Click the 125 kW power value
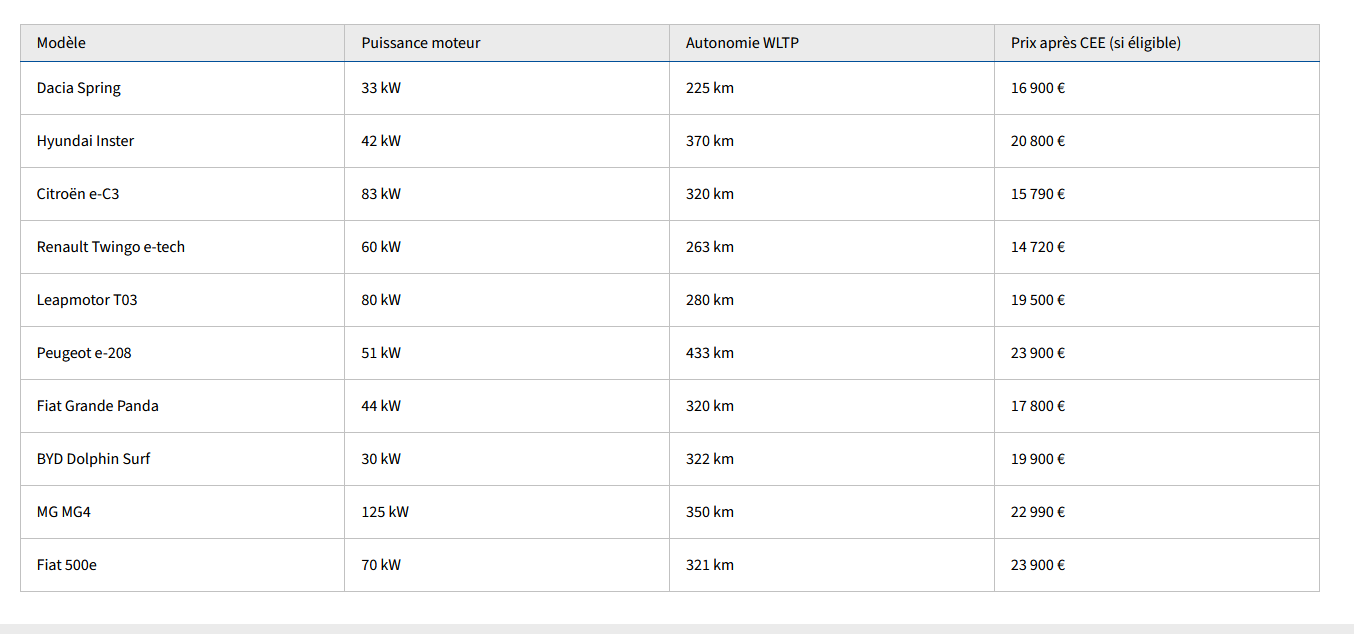Viewport: 1354px width, 634px height. pyautogui.click(x=385, y=512)
